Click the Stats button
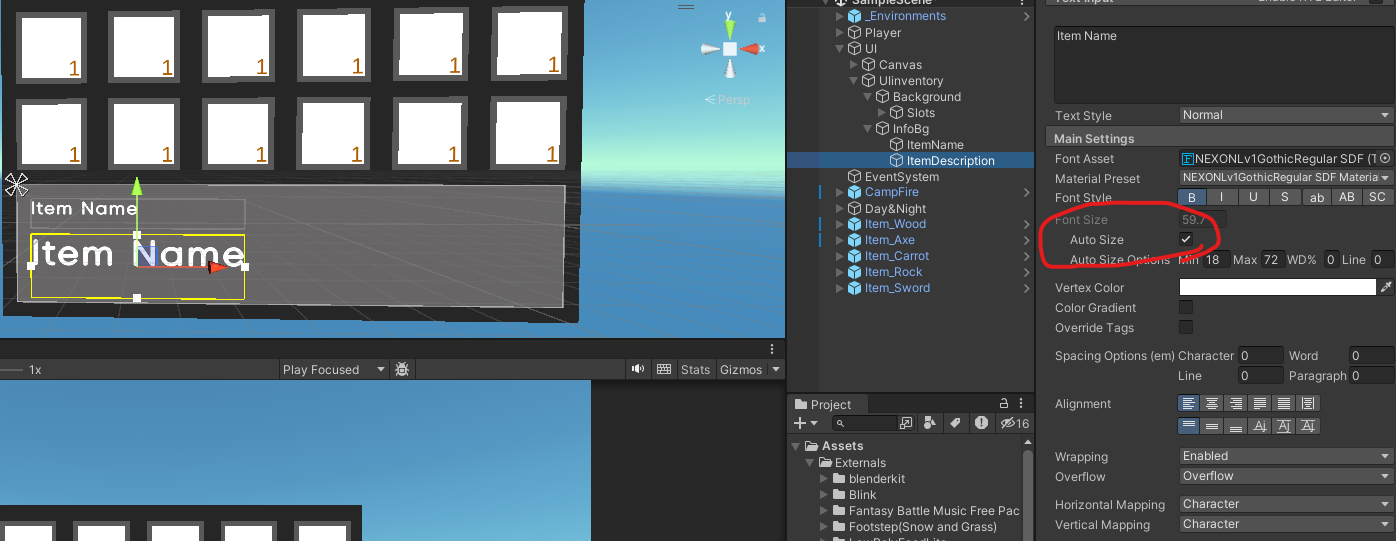This screenshot has width=1396, height=541. (695, 369)
